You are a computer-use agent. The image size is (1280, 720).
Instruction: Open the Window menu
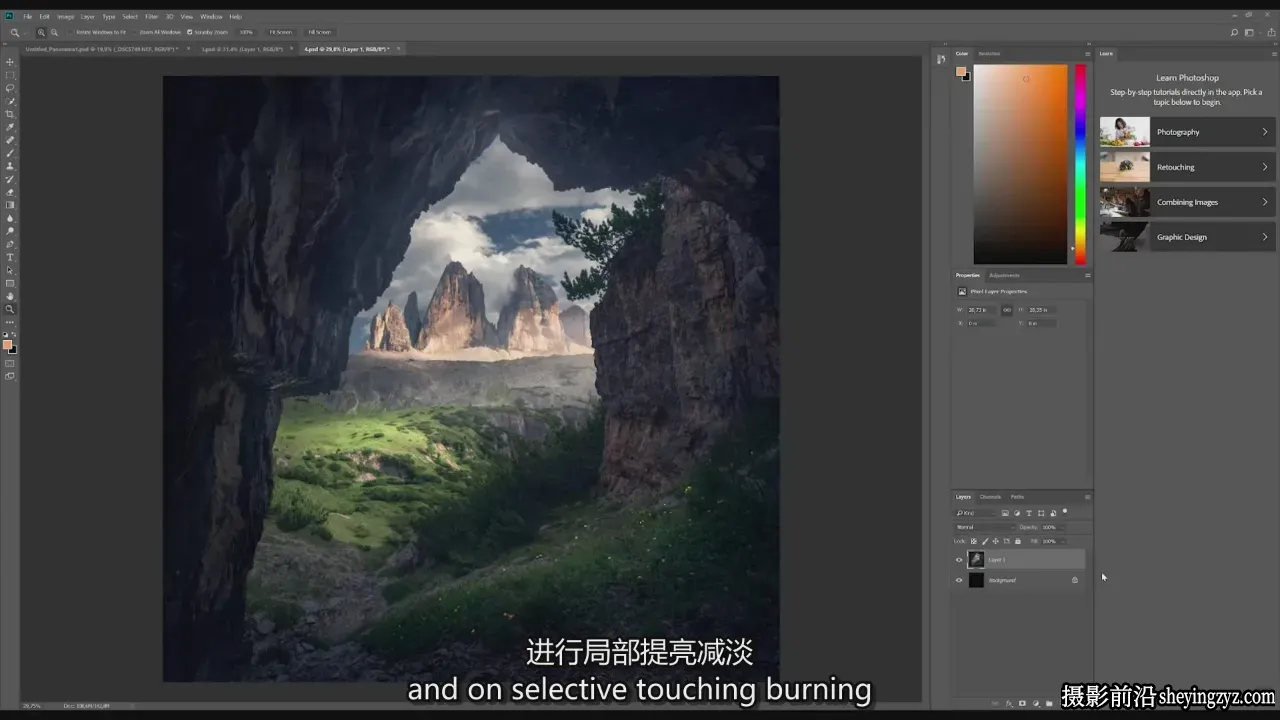click(x=211, y=16)
